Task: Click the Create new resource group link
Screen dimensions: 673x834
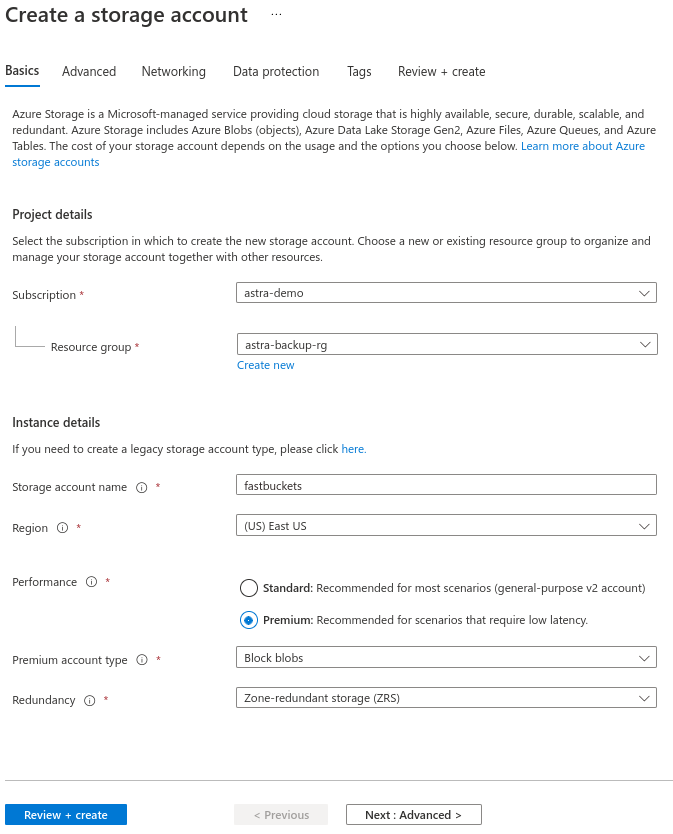Action: coord(265,364)
